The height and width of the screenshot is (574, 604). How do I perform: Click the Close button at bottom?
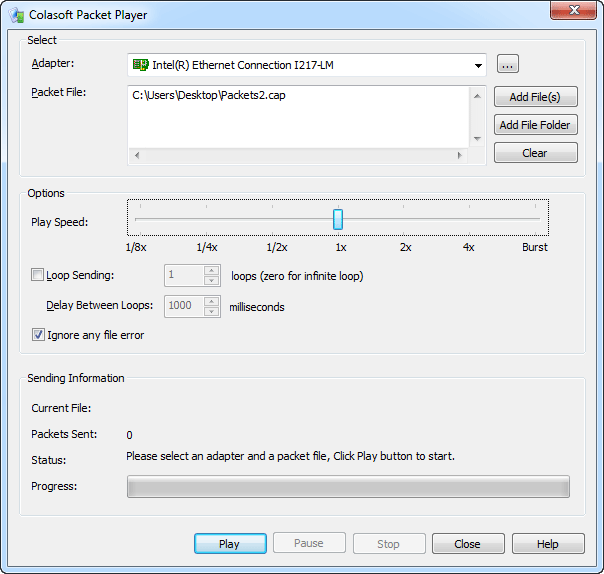point(468,544)
